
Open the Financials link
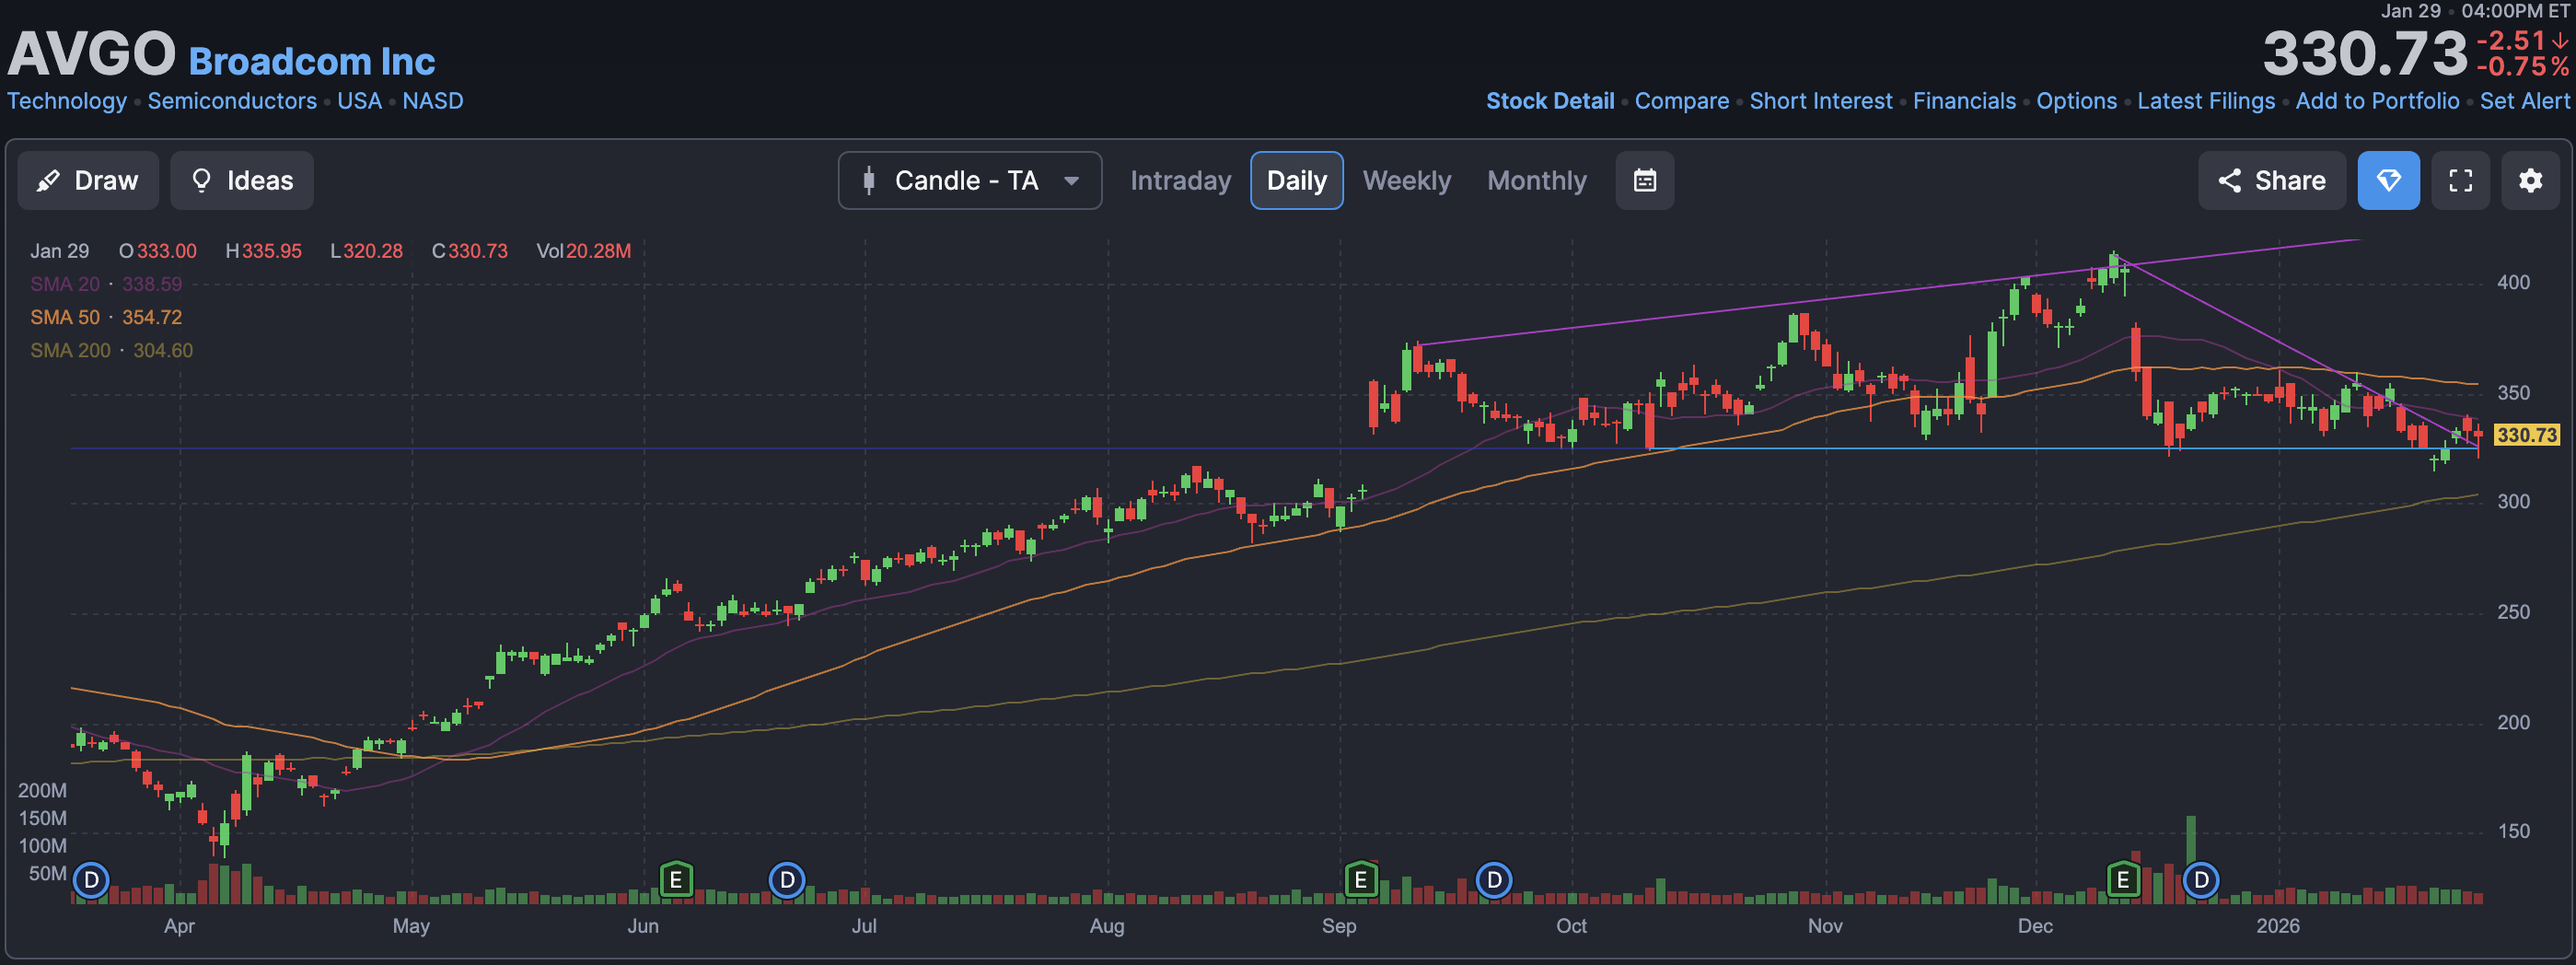click(x=1964, y=101)
